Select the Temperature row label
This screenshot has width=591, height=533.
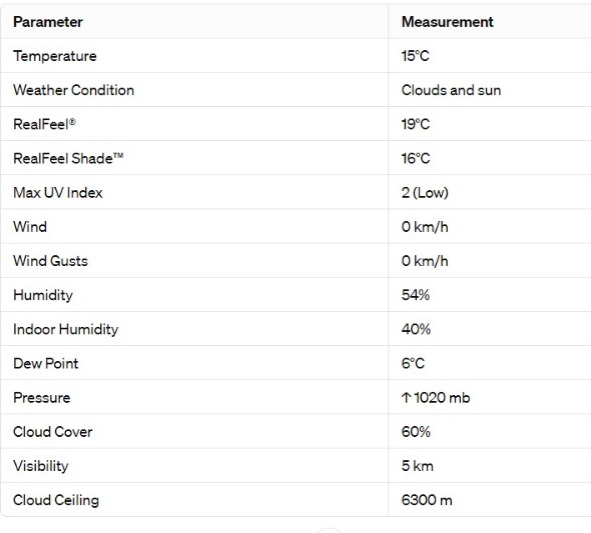[55, 56]
